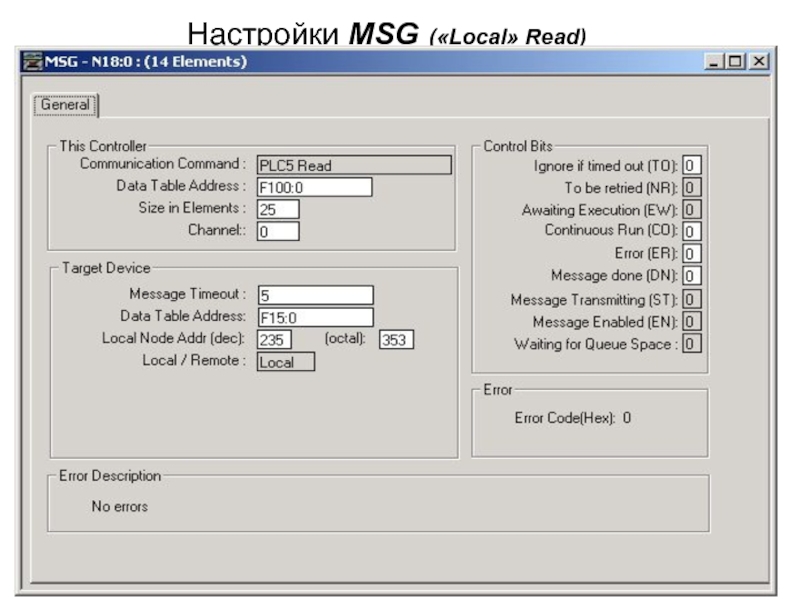Viewport: 800px width, 600px height.
Task: Click the Message Timeout field
Action: pos(314,295)
